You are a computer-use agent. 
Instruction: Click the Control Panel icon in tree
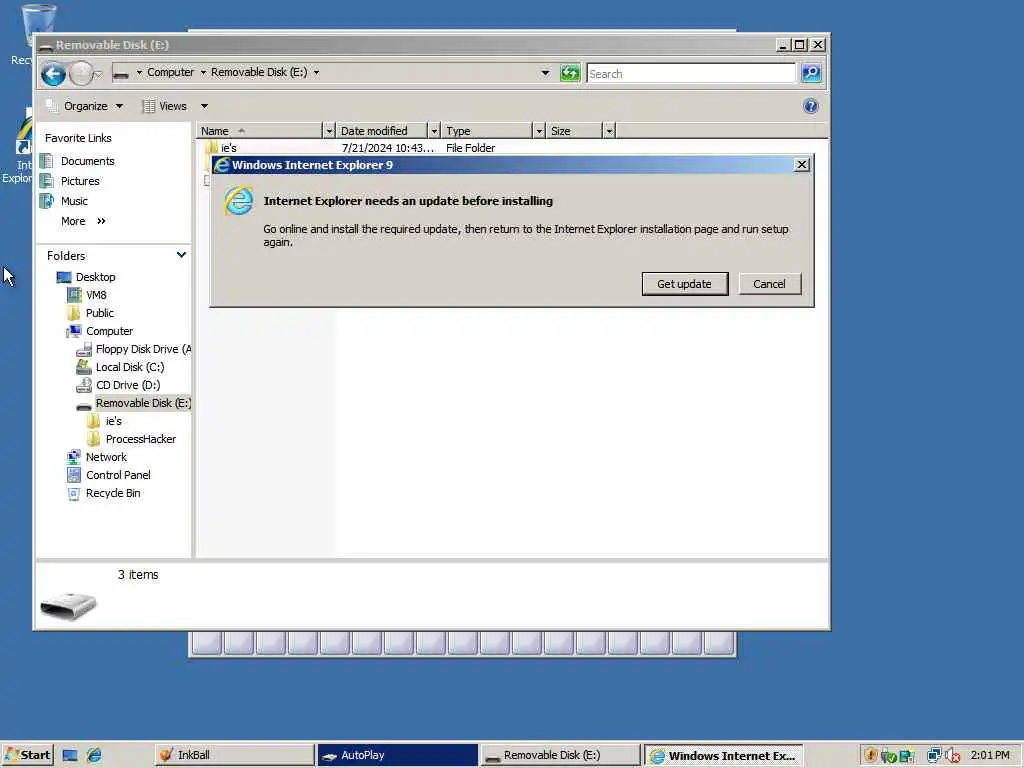[x=74, y=475]
